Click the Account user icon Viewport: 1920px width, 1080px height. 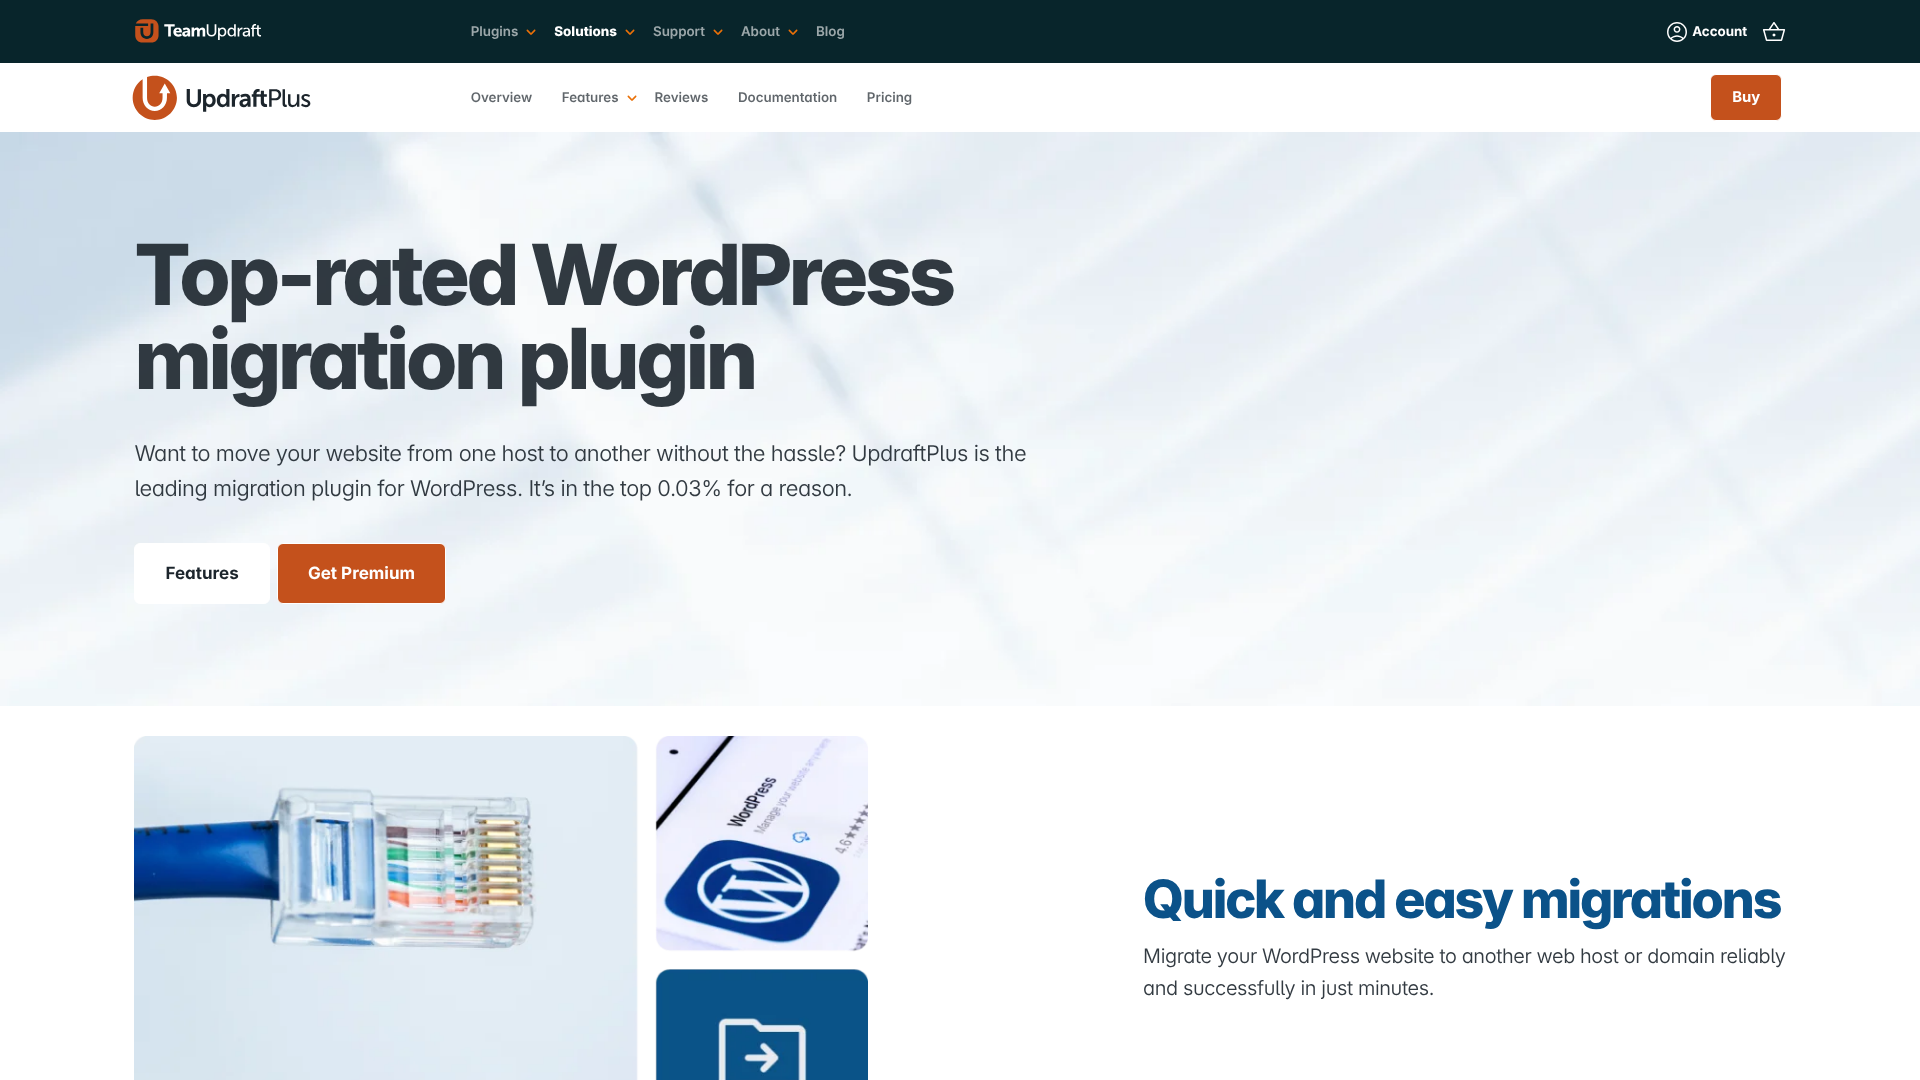[x=1677, y=31]
